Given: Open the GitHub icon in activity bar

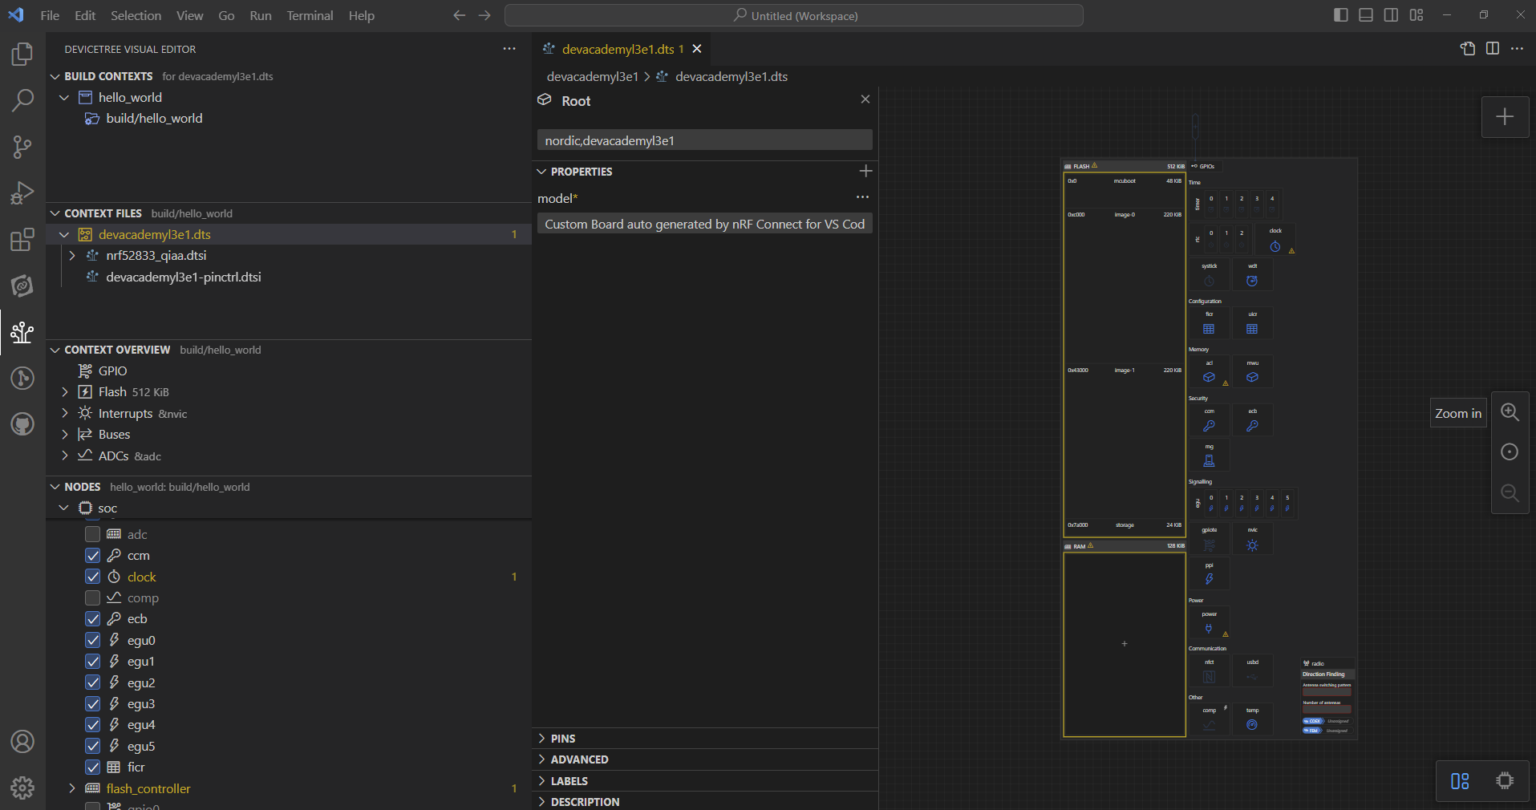Looking at the screenshot, I should tap(22, 424).
